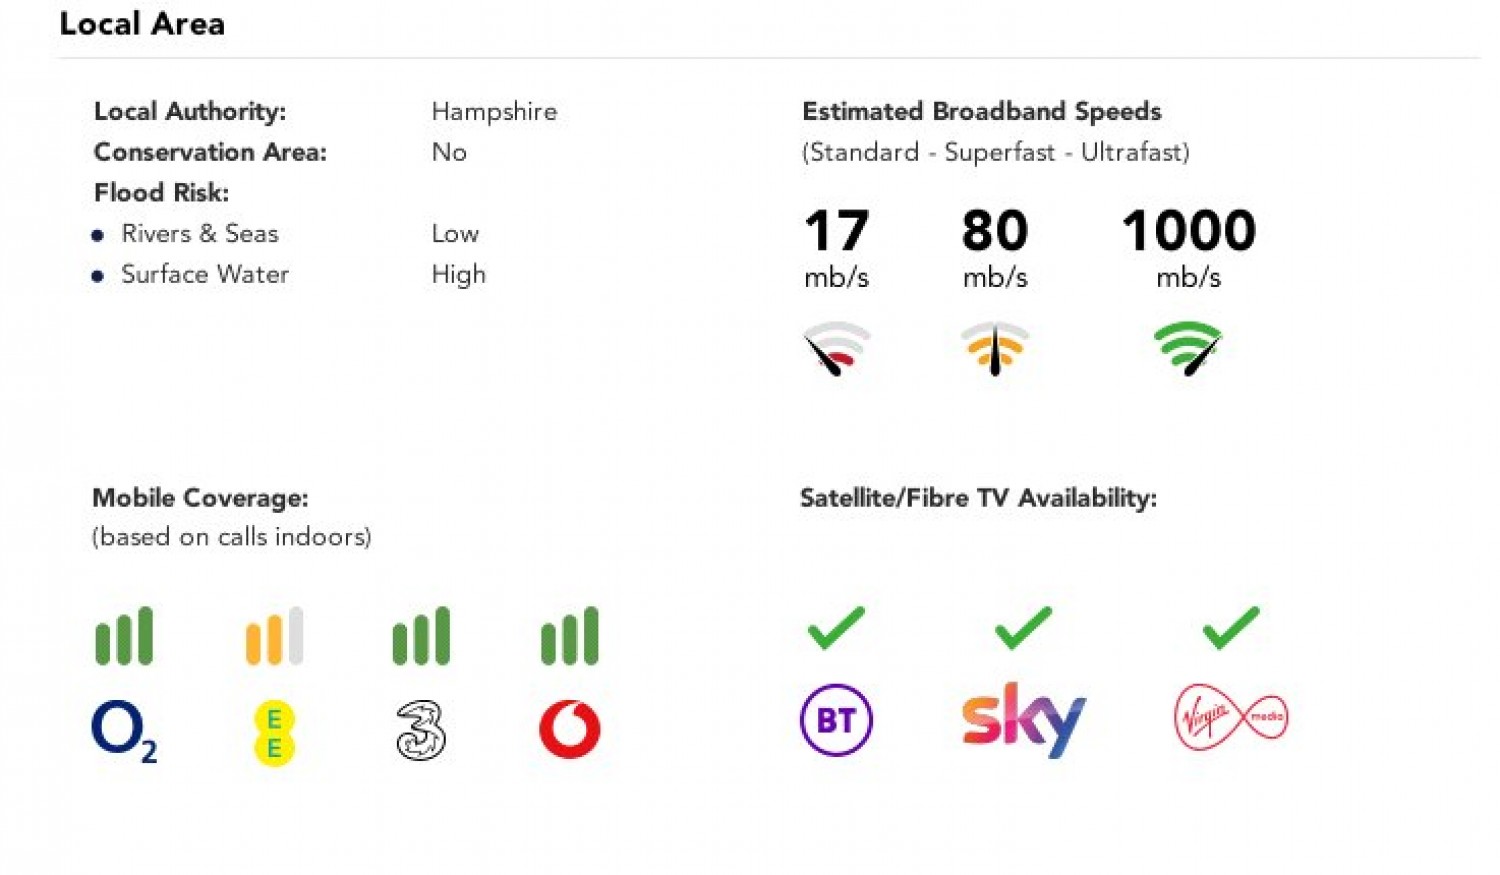
Task: Click the 1000 mb/s ultrafast speed value
Action: [x=1188, y=231]
